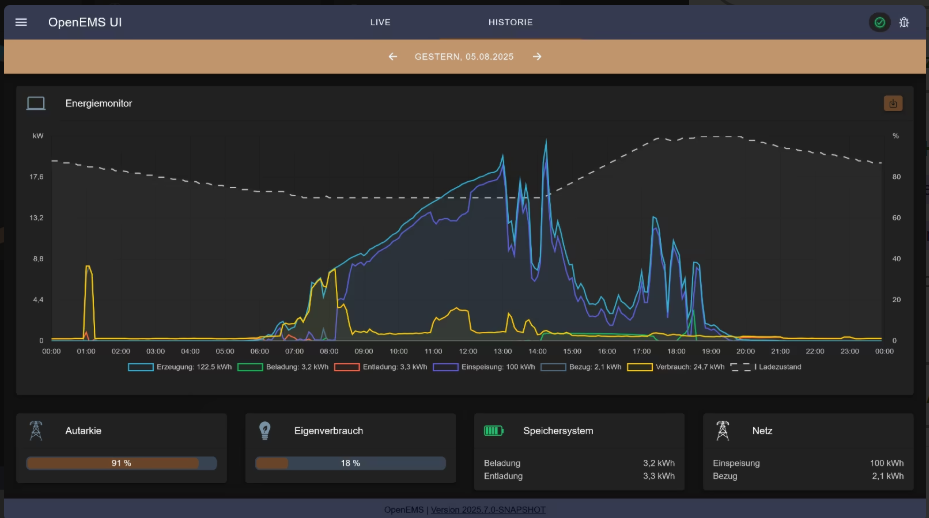929x518 pixels.
Task: Click the Eigenverbrauch 18 % progress bar
Action: point(350,463)
